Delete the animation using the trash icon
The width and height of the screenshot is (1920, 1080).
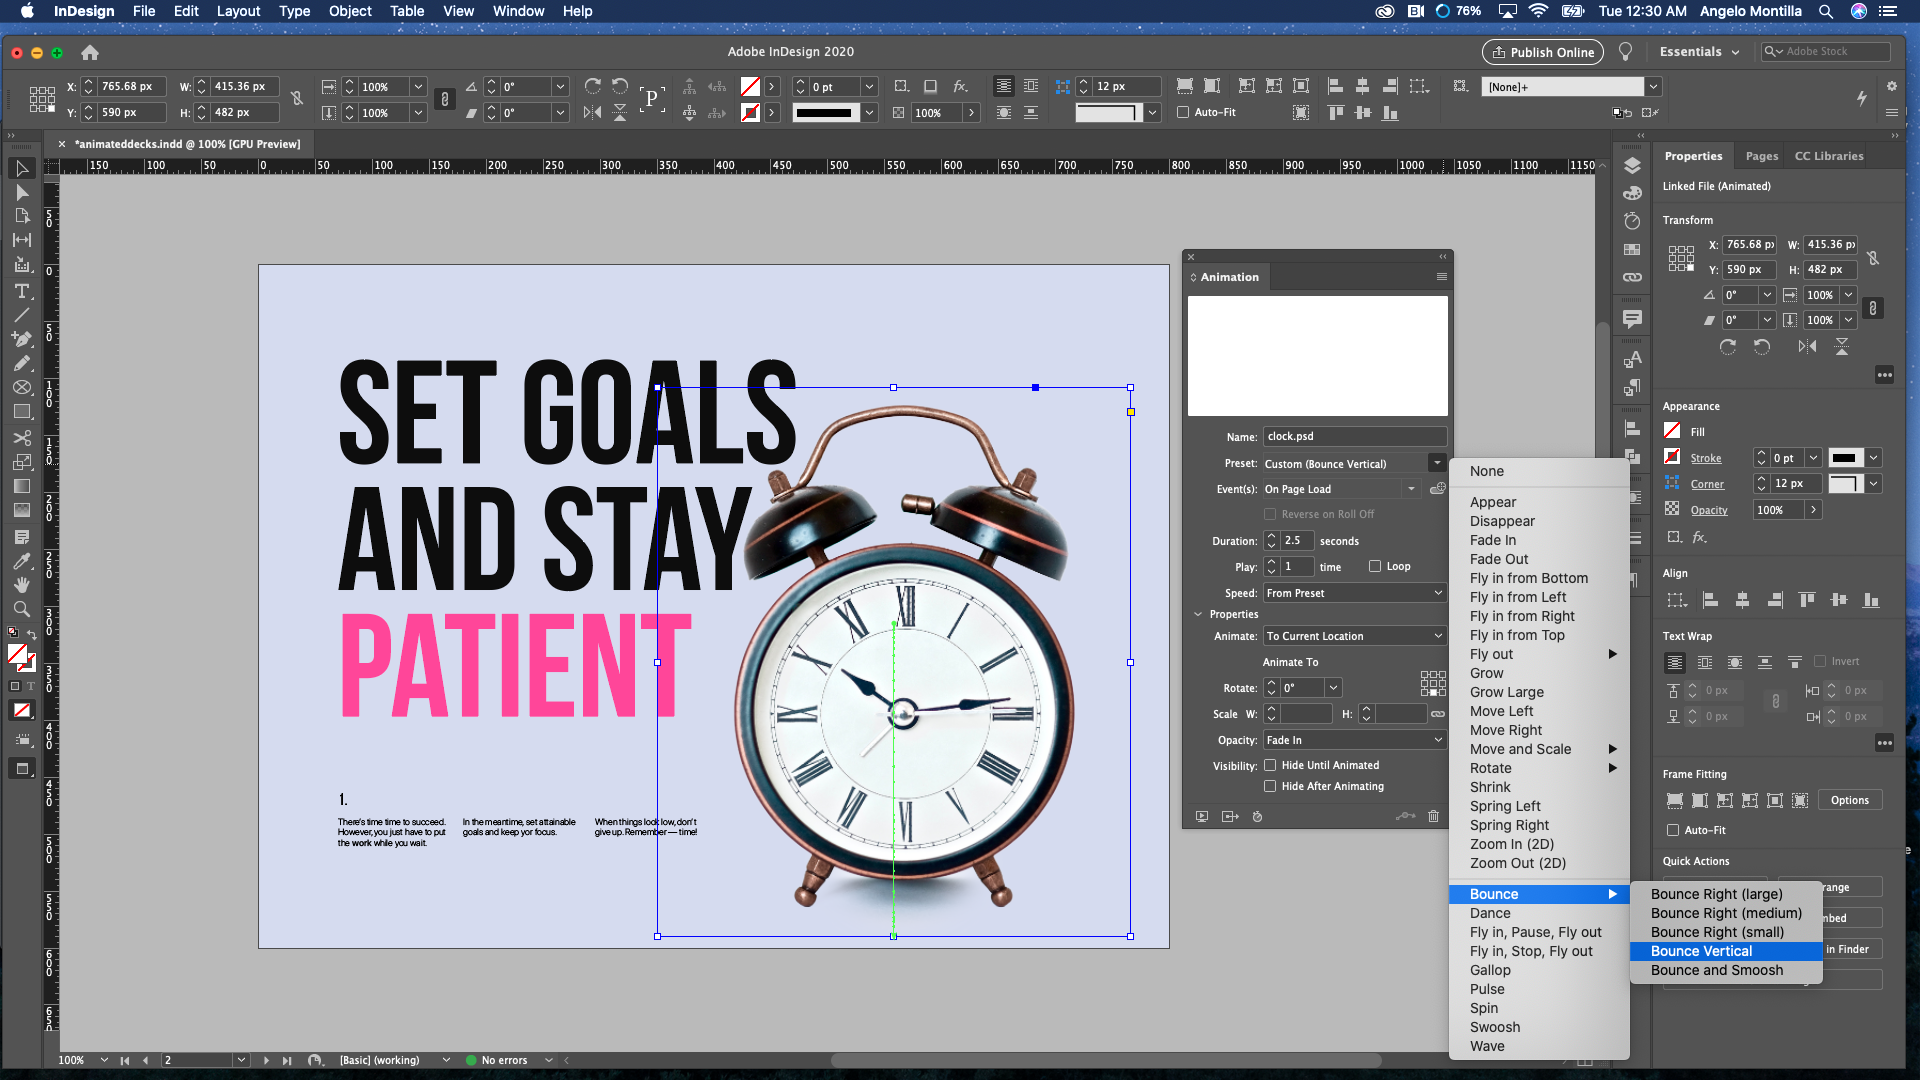(1433, 817)
